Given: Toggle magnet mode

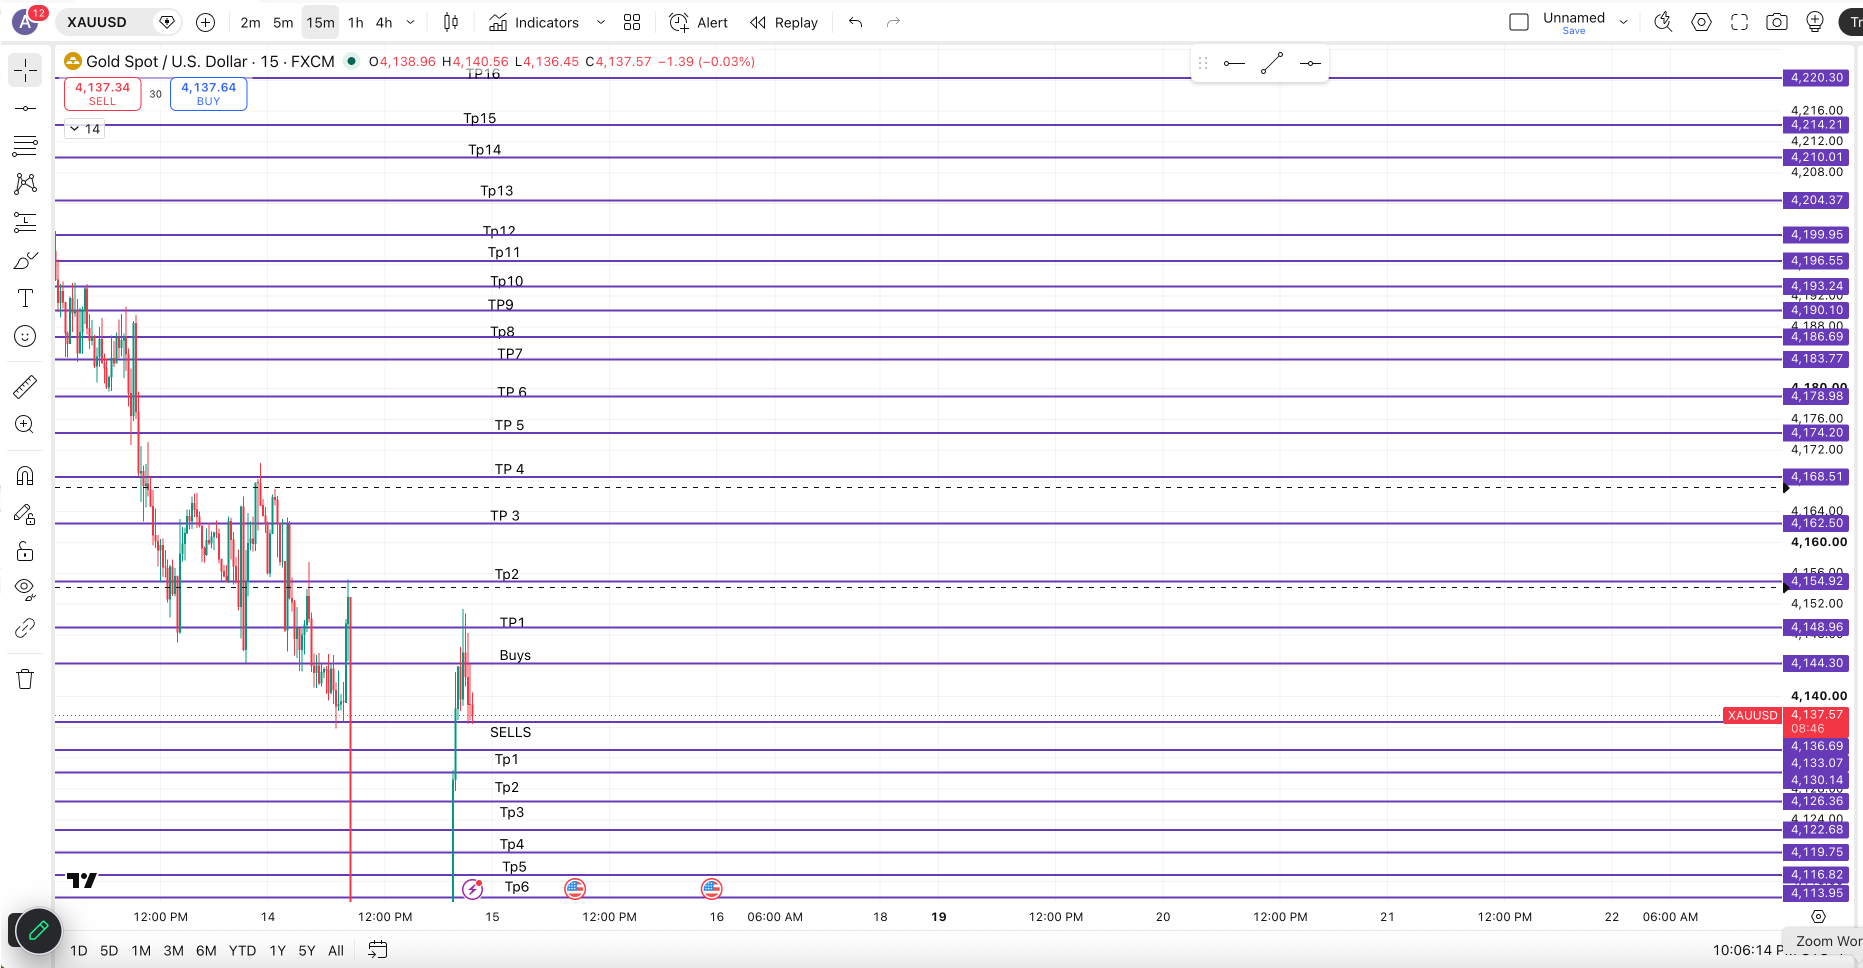Looking at the screenshot, I should point(25,476).
